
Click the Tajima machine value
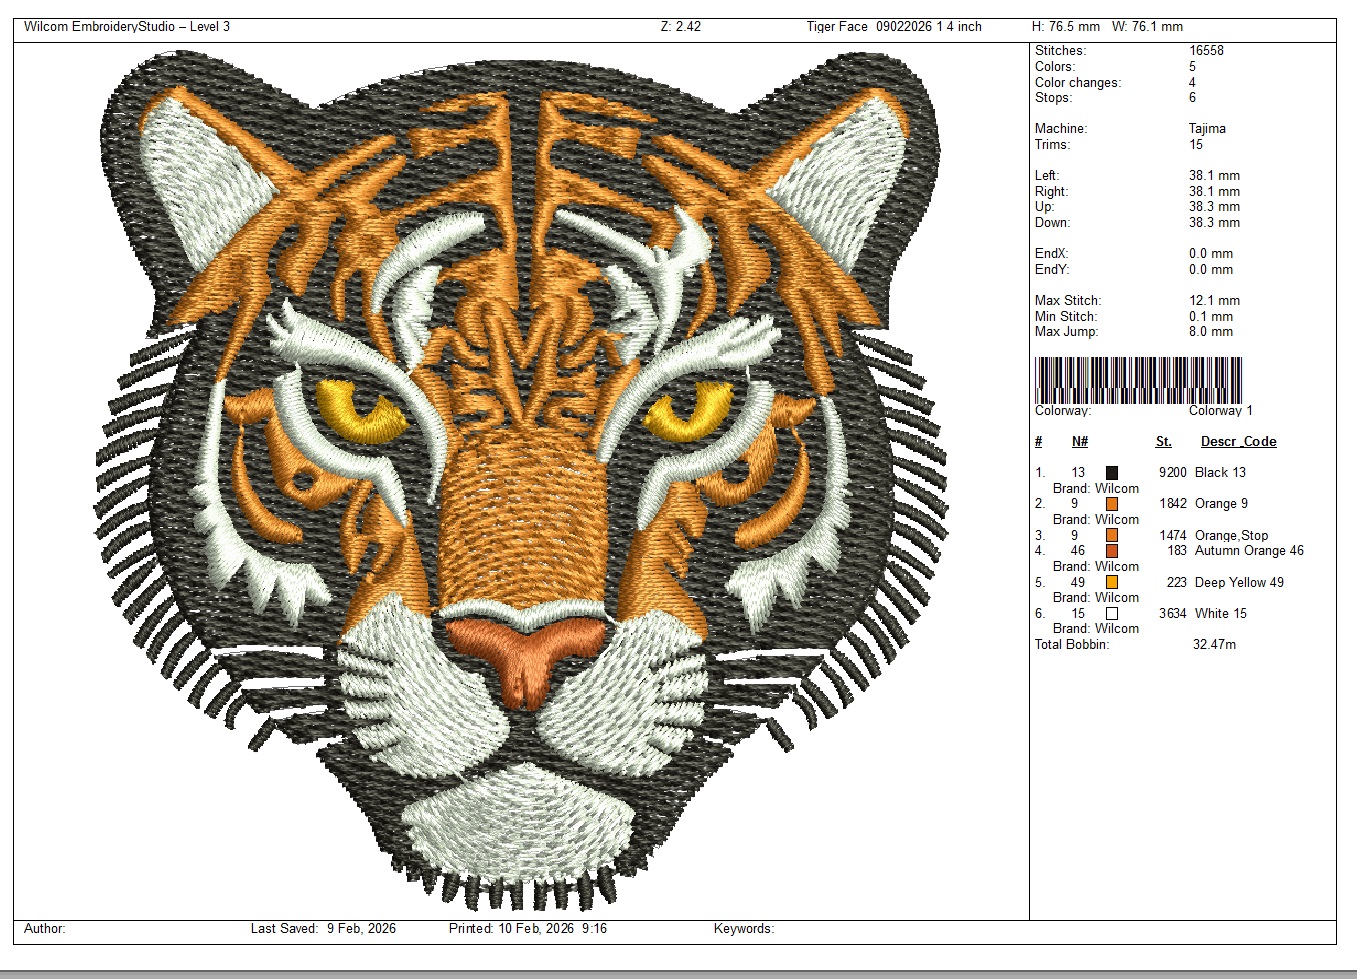pyautogui.click(x=1207, y=129)
